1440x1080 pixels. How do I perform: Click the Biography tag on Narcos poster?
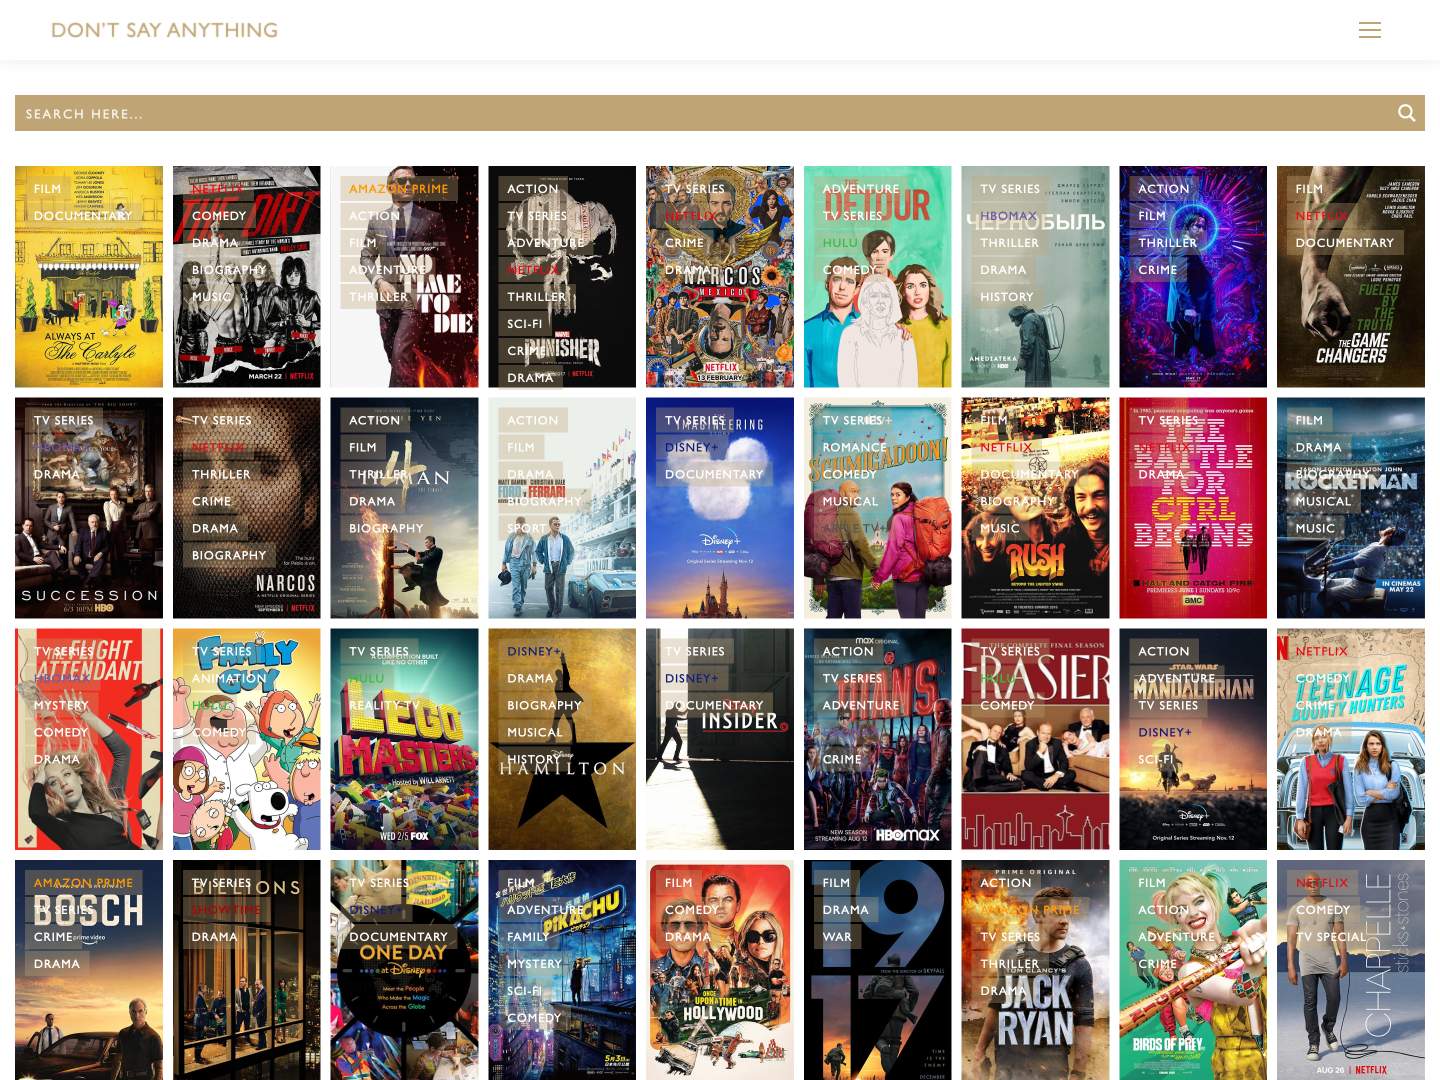(229, 555)
